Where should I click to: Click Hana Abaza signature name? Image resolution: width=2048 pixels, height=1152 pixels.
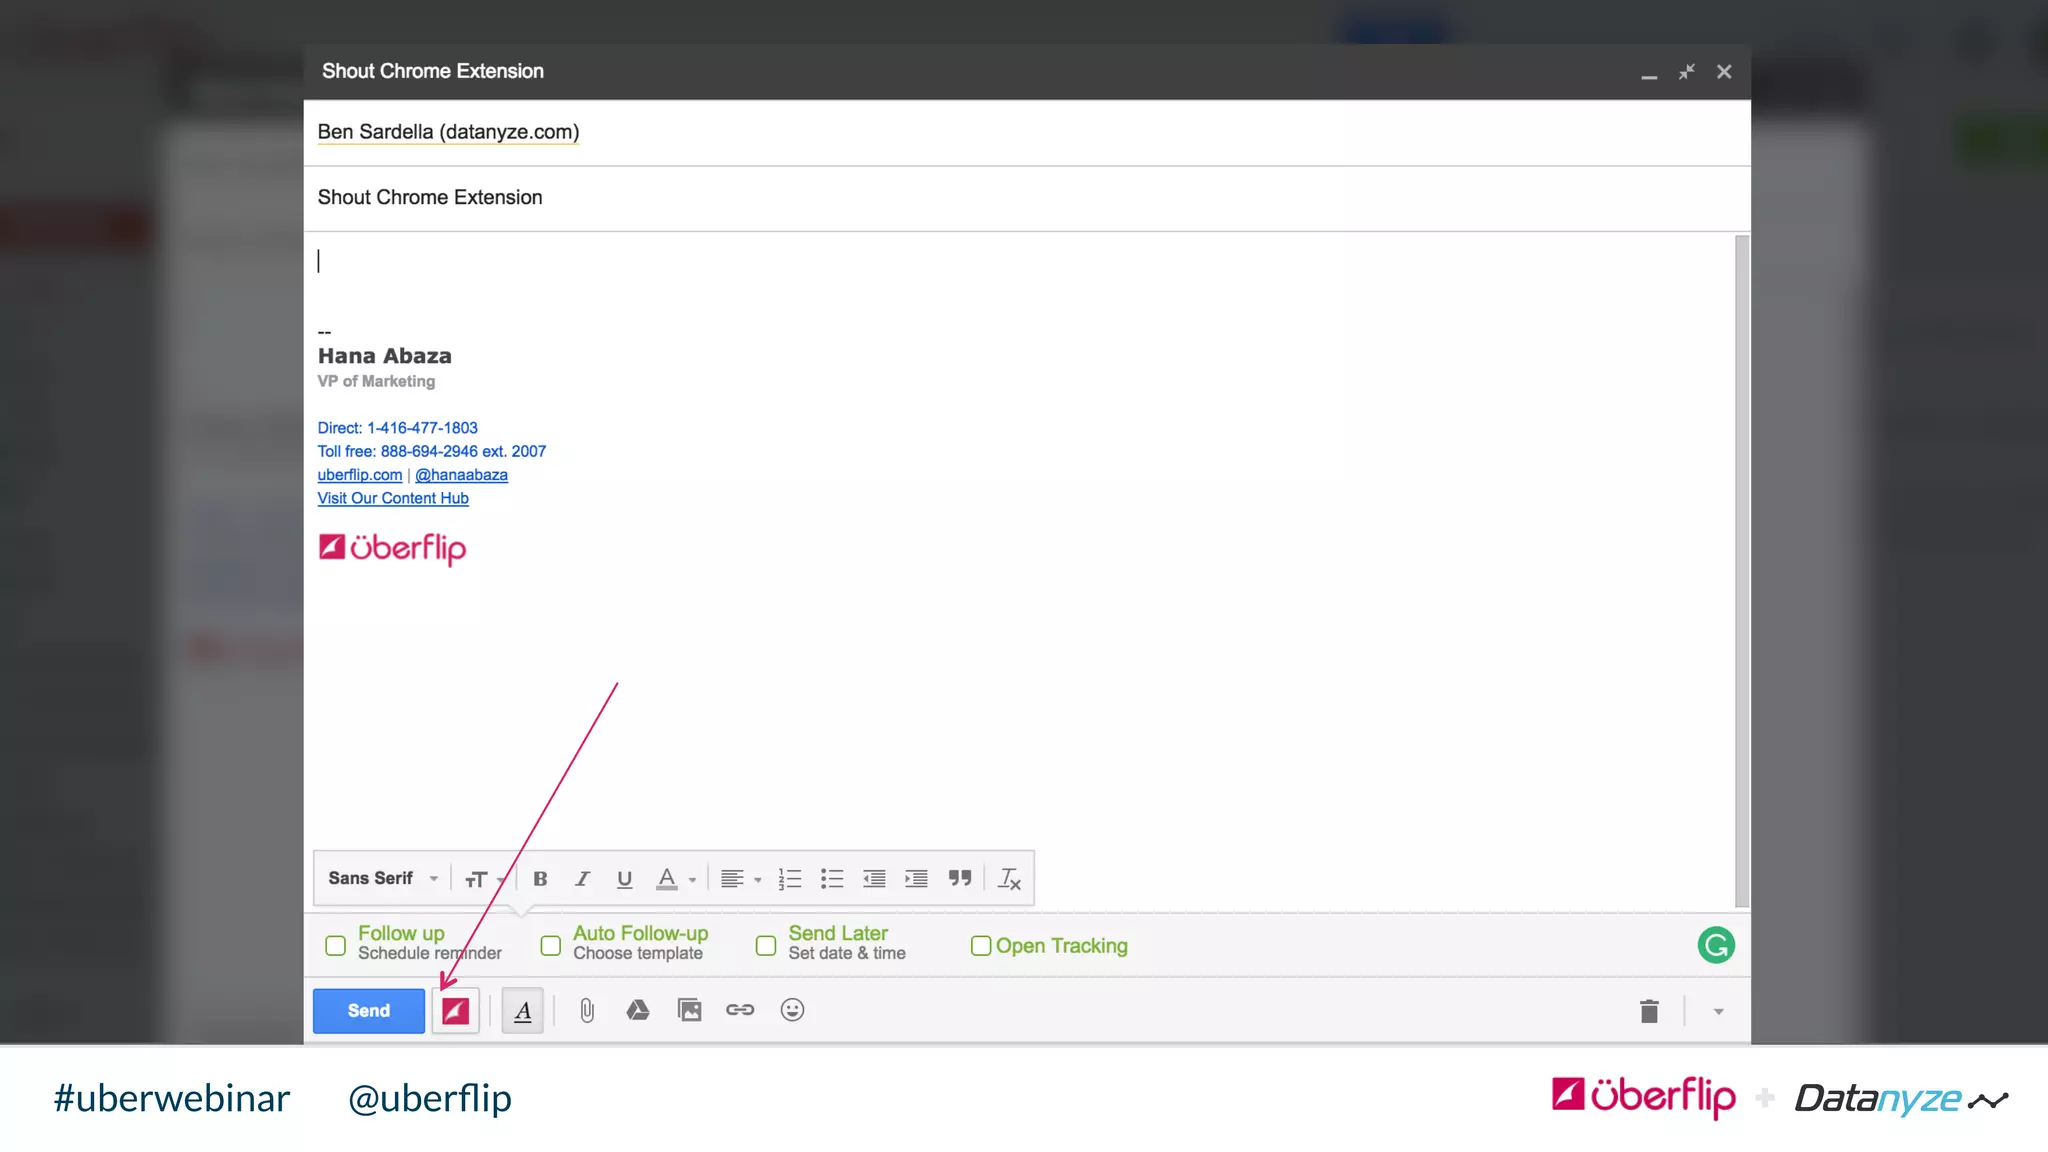[x=385, y=356]
